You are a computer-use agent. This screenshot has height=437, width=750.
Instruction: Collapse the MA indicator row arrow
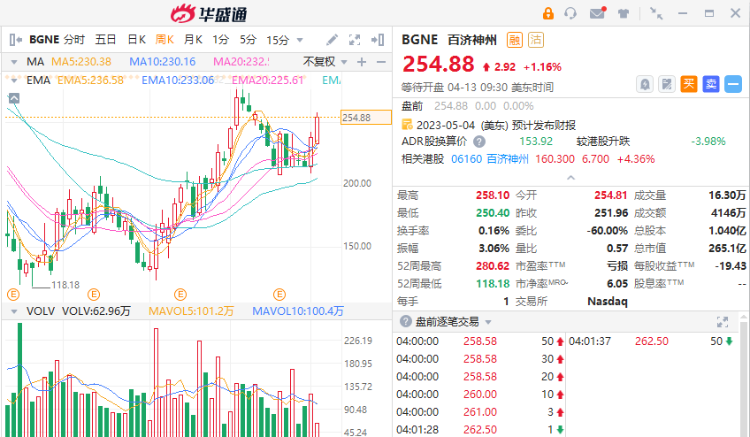click(13, 61)
